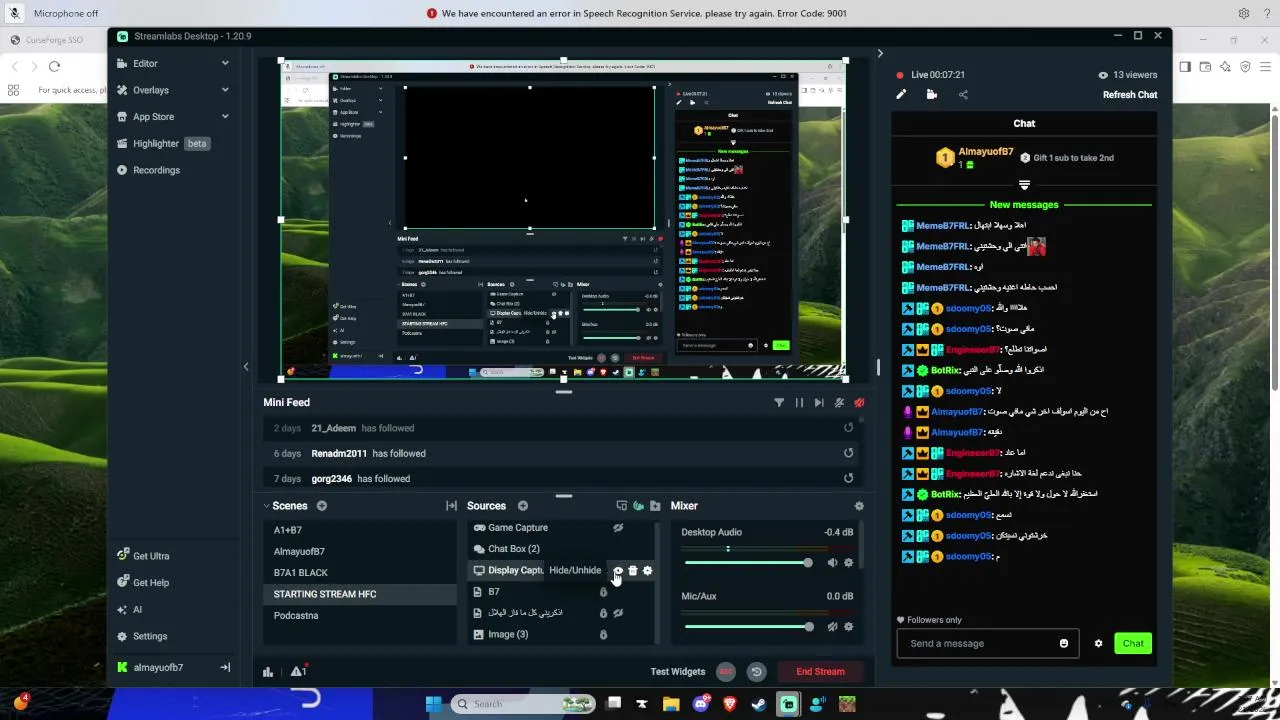Click Windows taskbar Search box
The height and width of the screenshot is (720, 1280).
(x=521, y=704)
